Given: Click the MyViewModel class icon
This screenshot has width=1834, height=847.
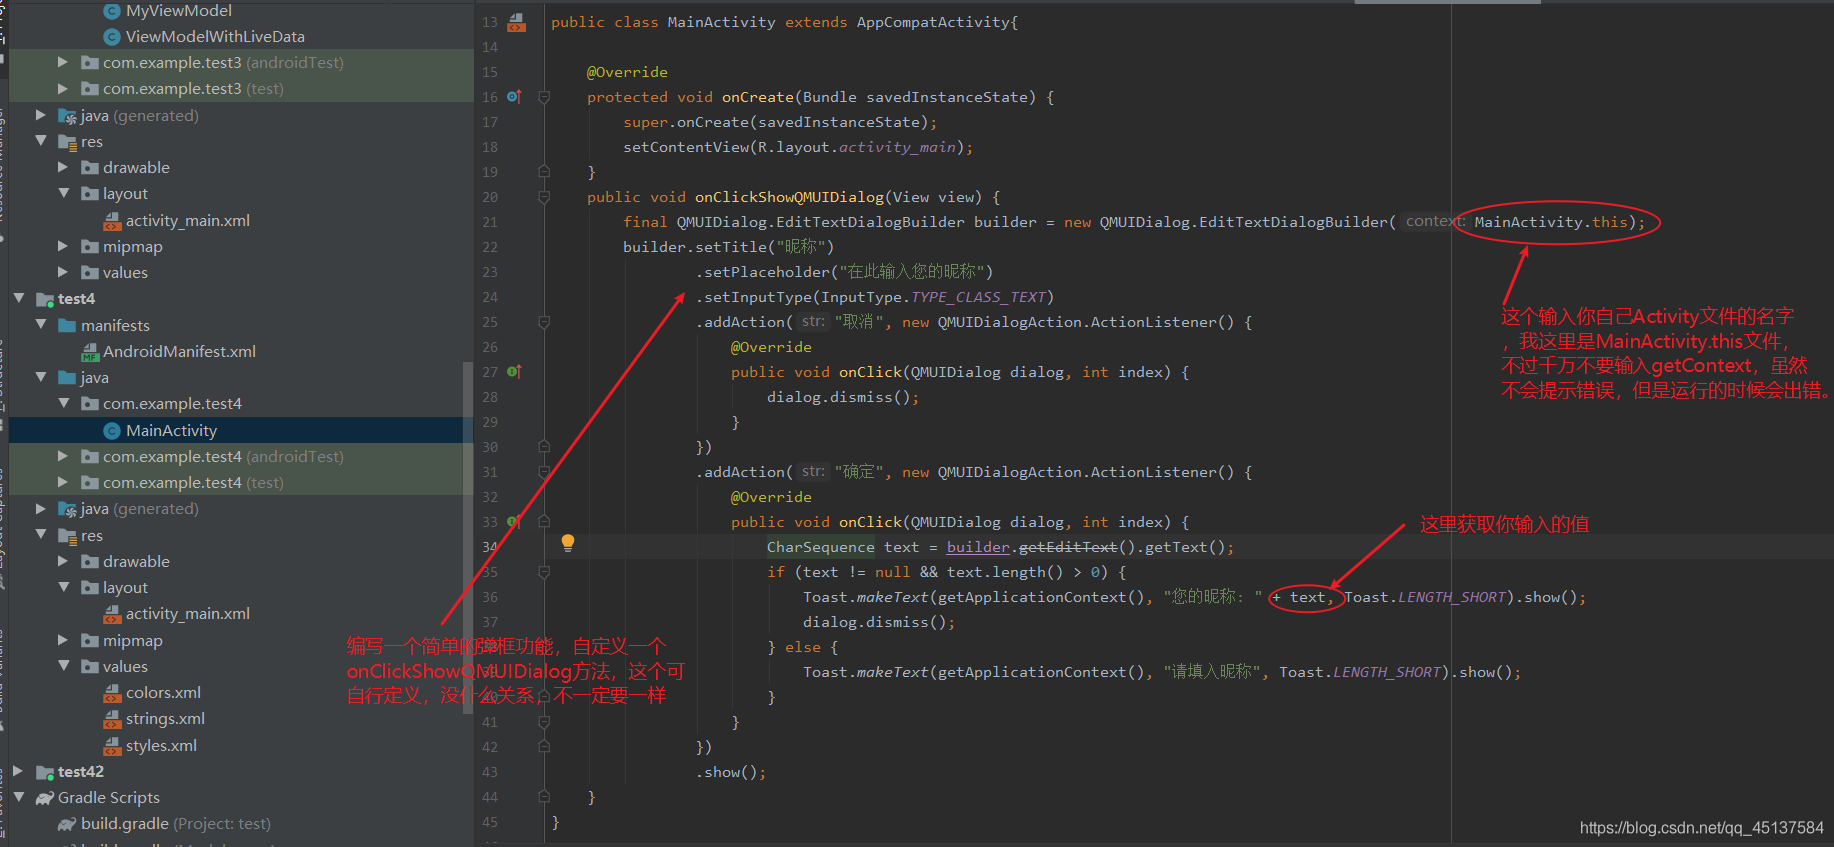Looking at the screenshot, I should point(112,11).
